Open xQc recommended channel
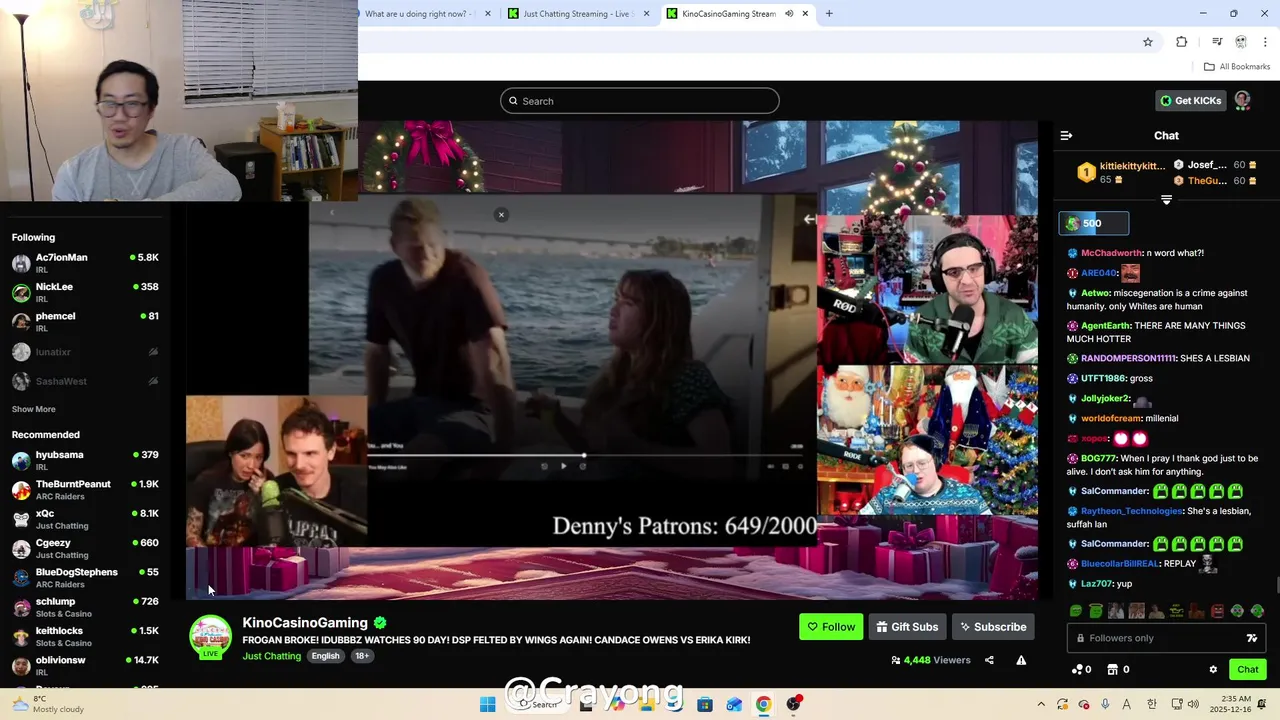 85,519
